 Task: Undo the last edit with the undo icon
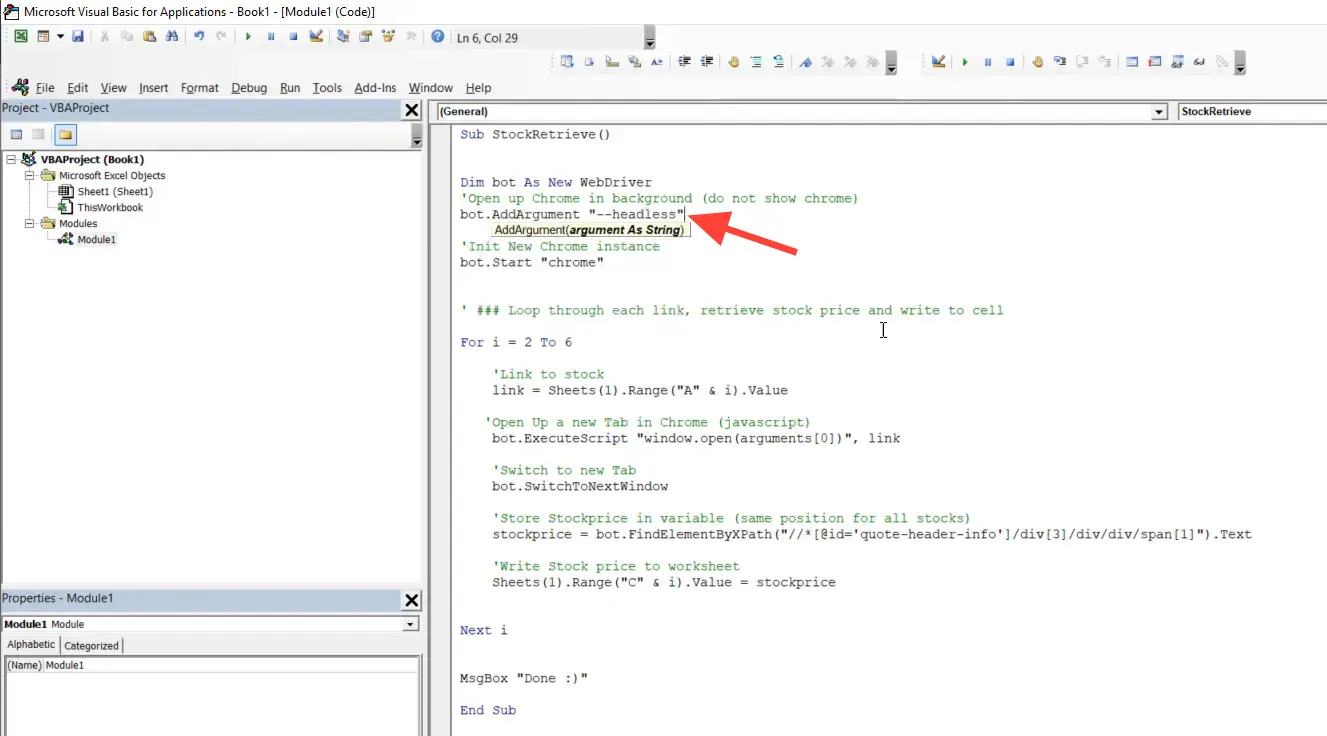tap(197, 36)
